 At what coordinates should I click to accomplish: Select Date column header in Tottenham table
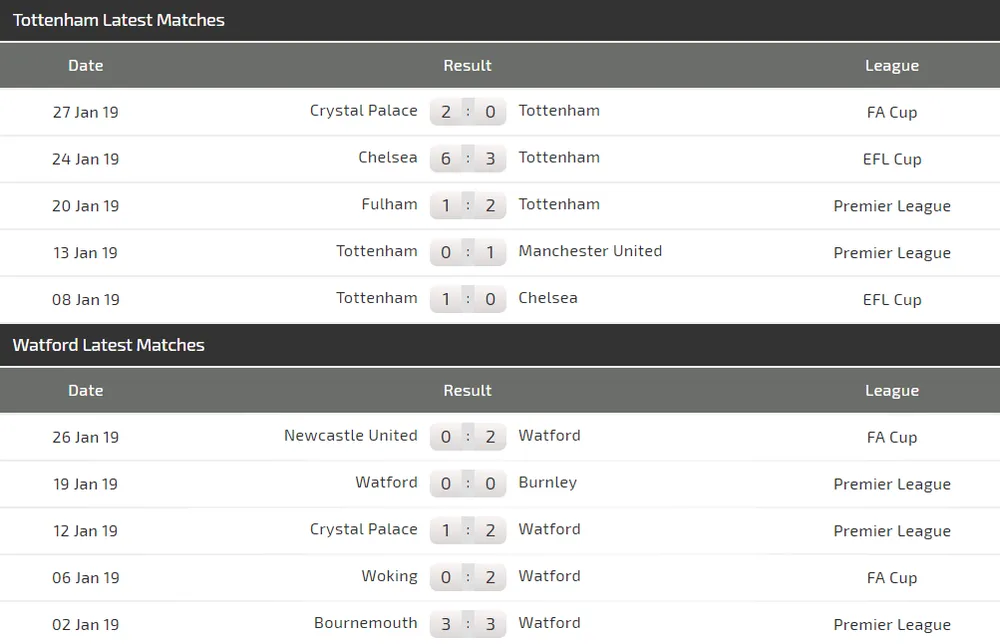[x=85, y=66]
